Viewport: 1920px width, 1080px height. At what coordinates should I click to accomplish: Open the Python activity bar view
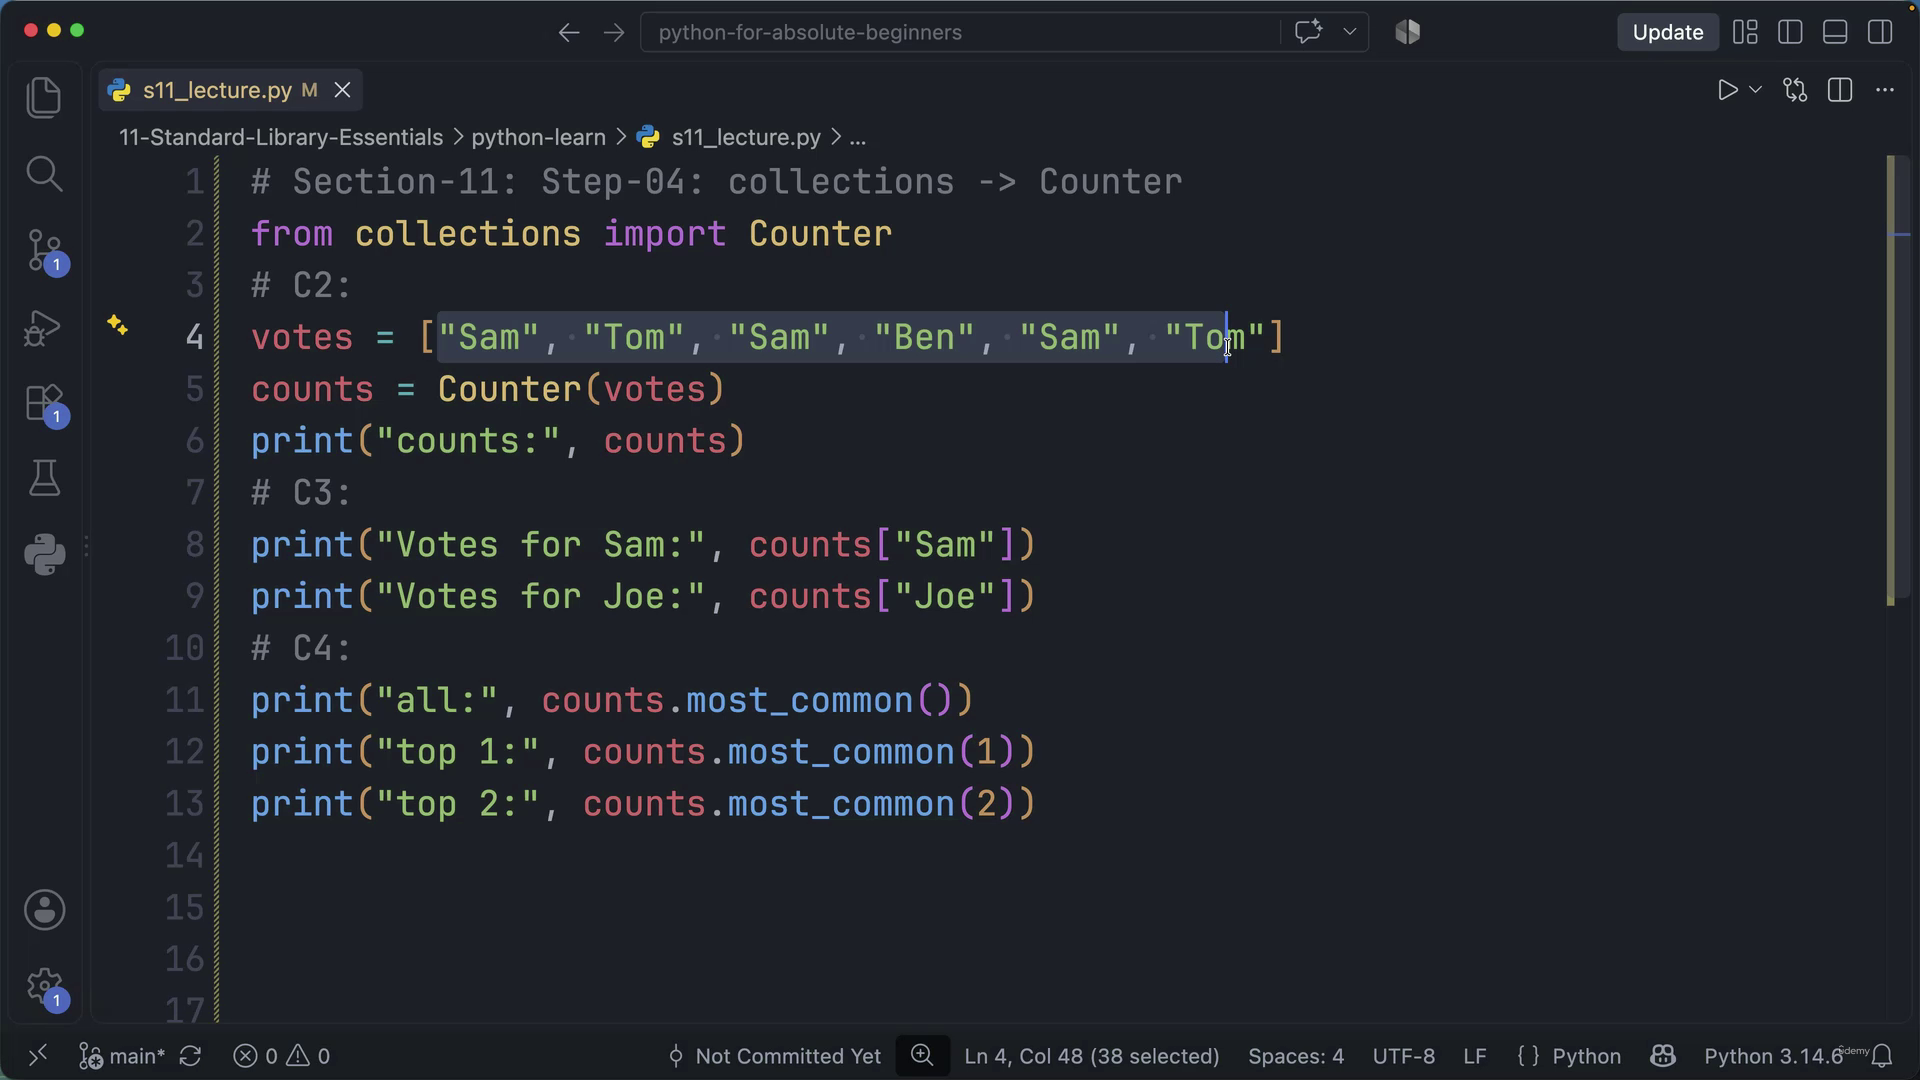[44, 555]
